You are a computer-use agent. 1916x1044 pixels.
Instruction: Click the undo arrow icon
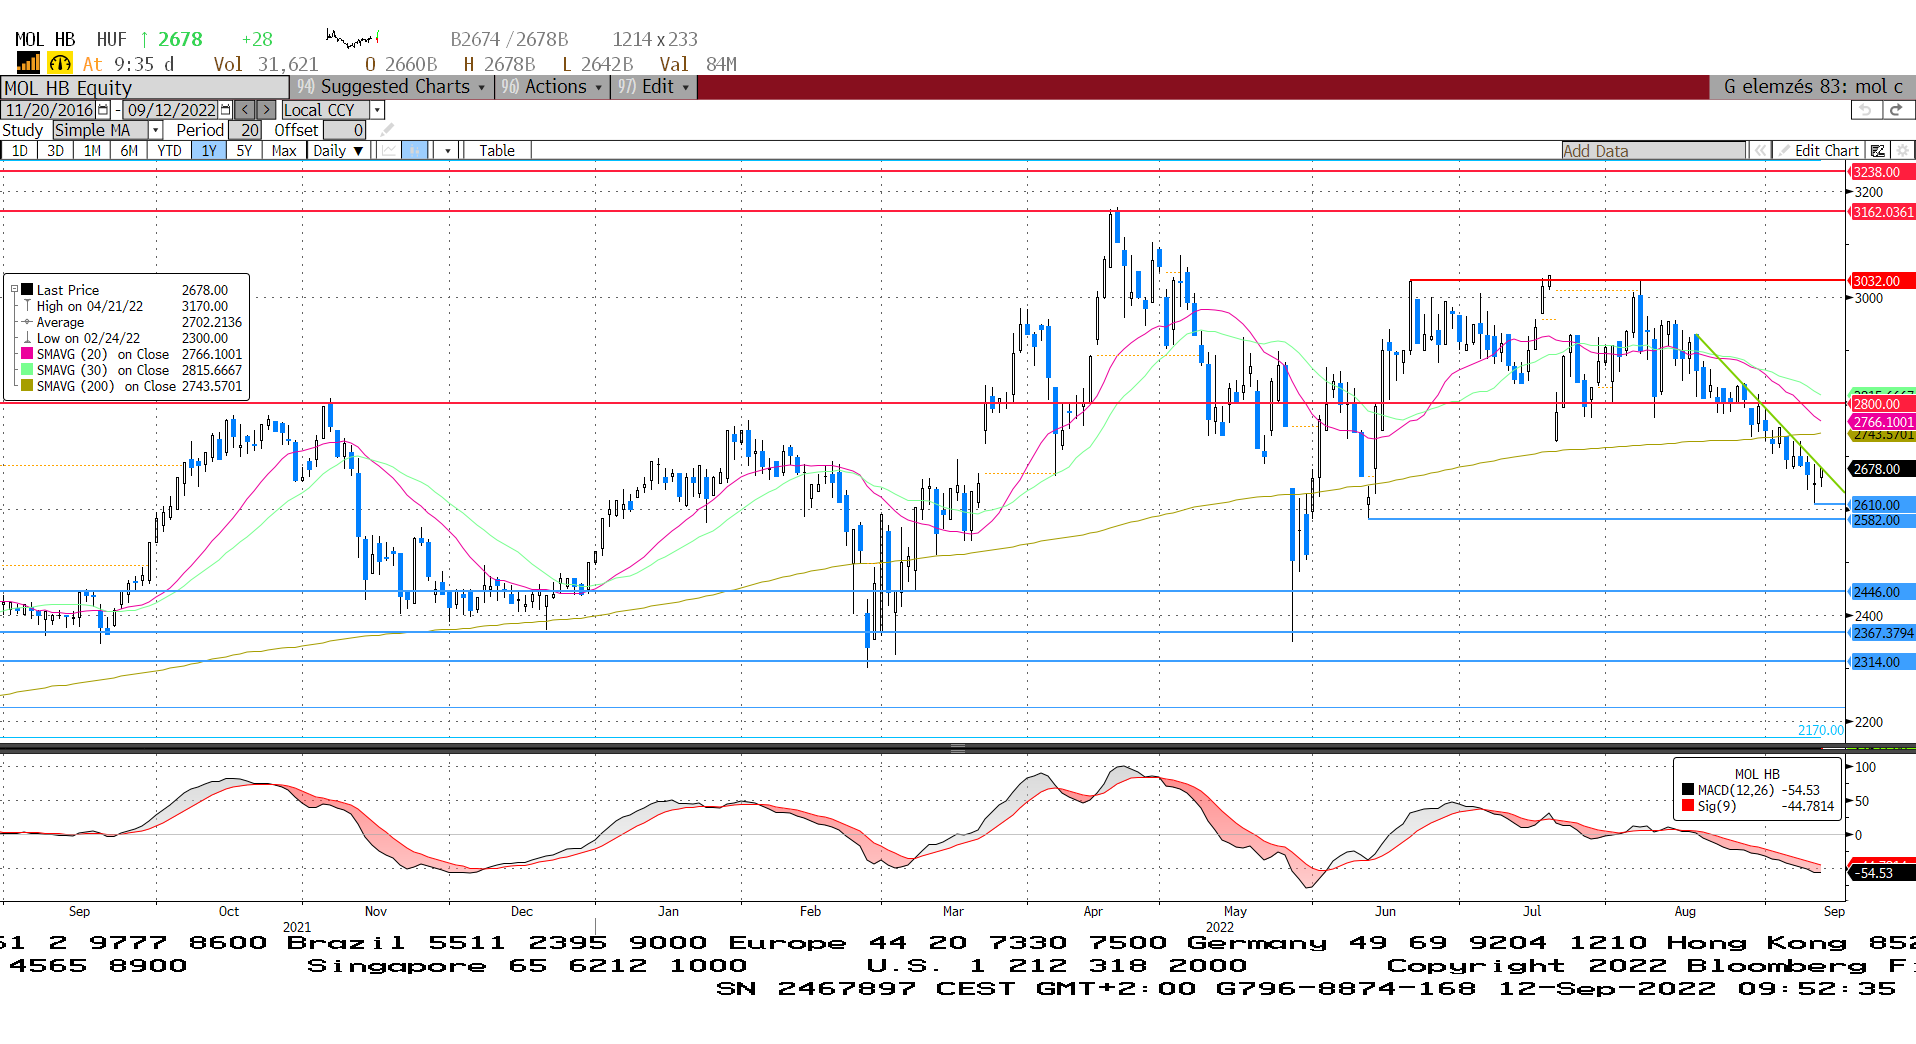pyautogui.click(x=1865, y=109)
